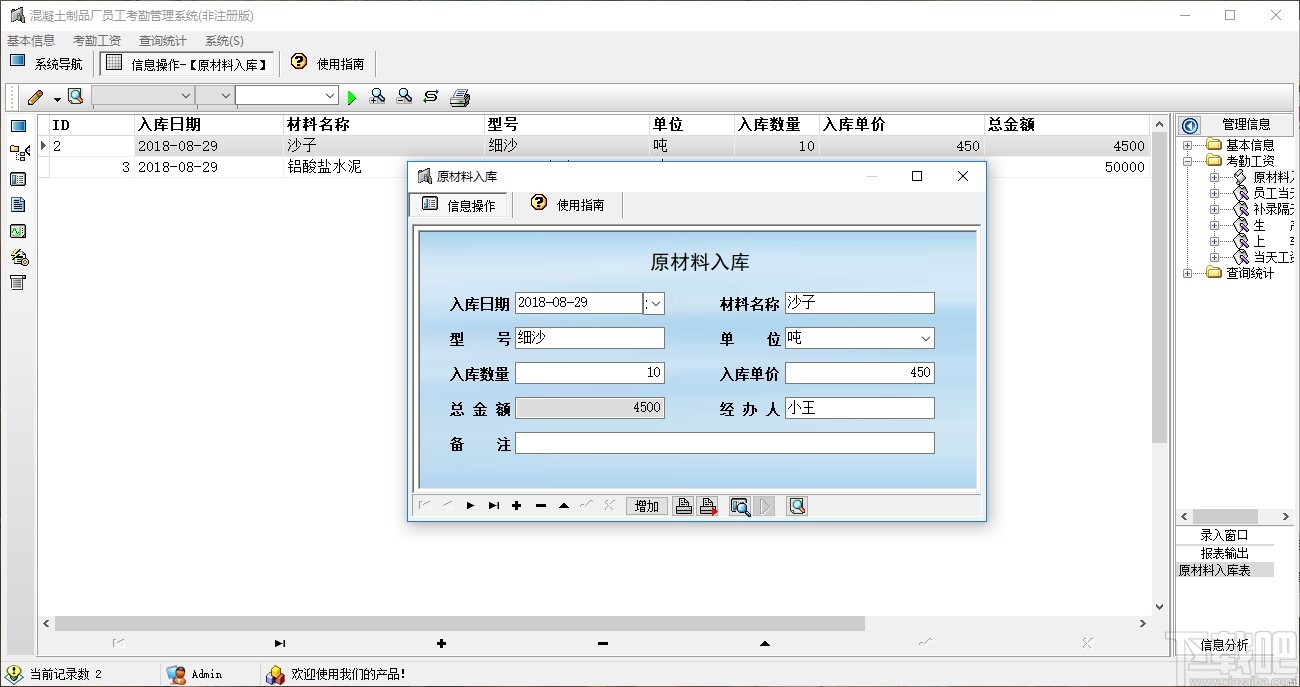Collapse the 考勤工资 tree node
Screen dimensions: 1300x687
click(x=1187, y=161)
